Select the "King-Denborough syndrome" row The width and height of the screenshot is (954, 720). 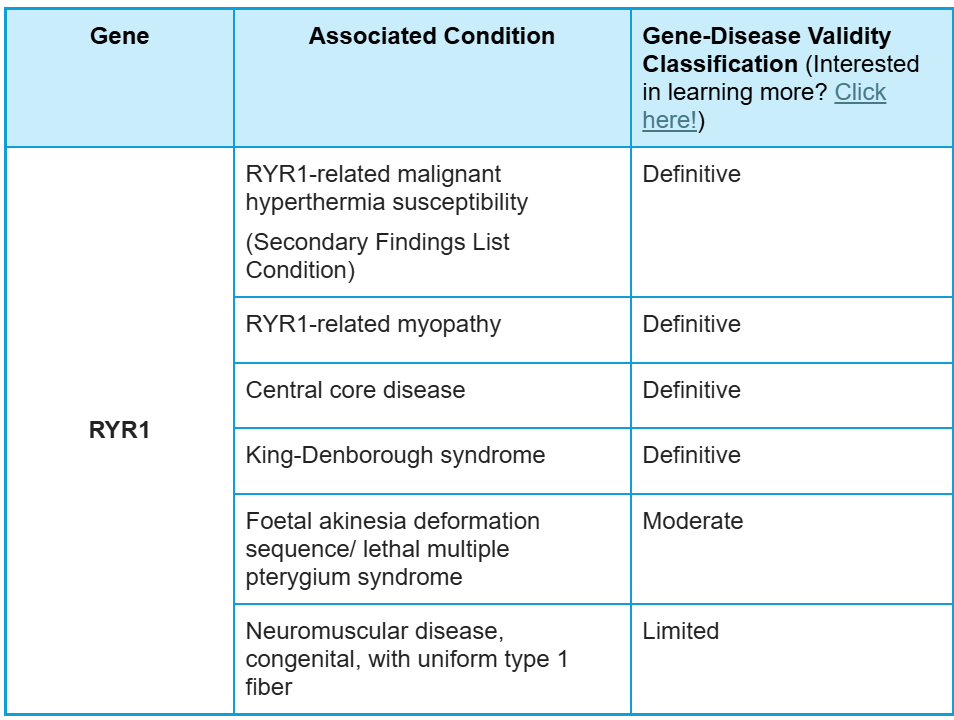point(395,455)
